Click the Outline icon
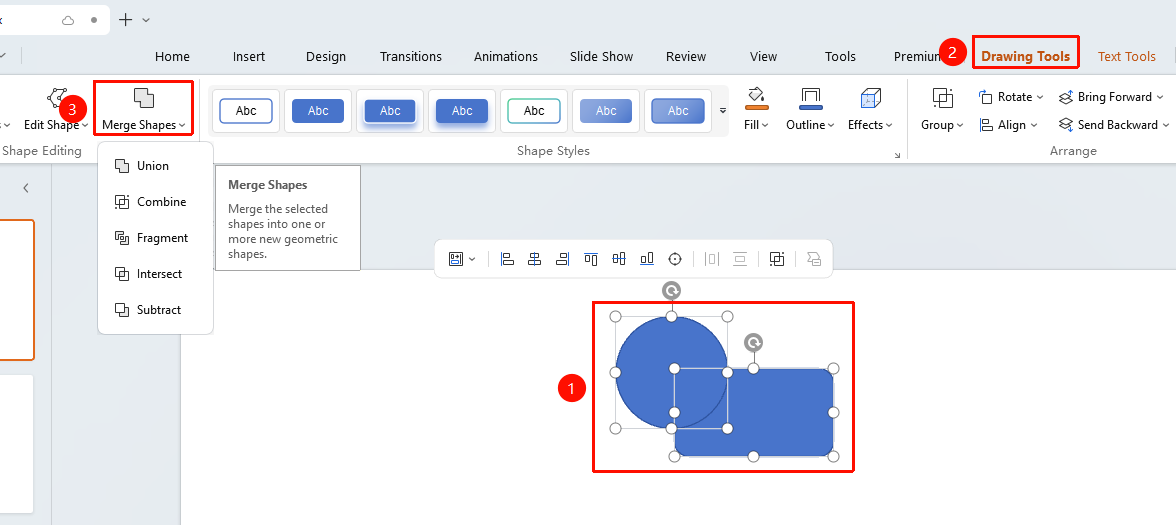The width and height of the screenshot is (1176, 525). pos(810,98)
